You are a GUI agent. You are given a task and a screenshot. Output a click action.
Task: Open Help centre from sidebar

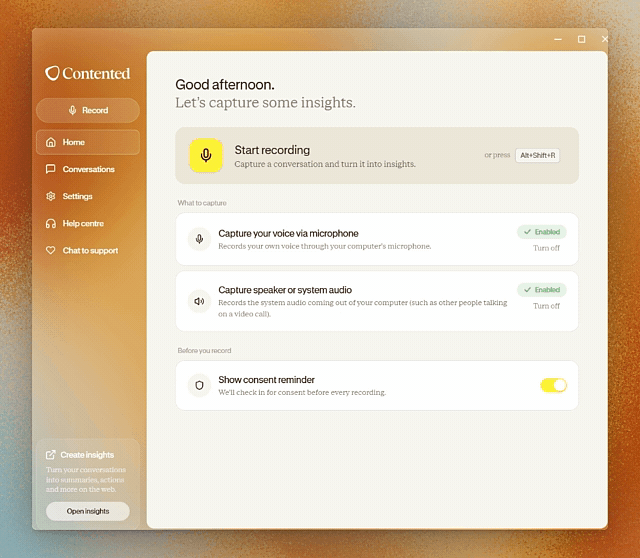88,223
